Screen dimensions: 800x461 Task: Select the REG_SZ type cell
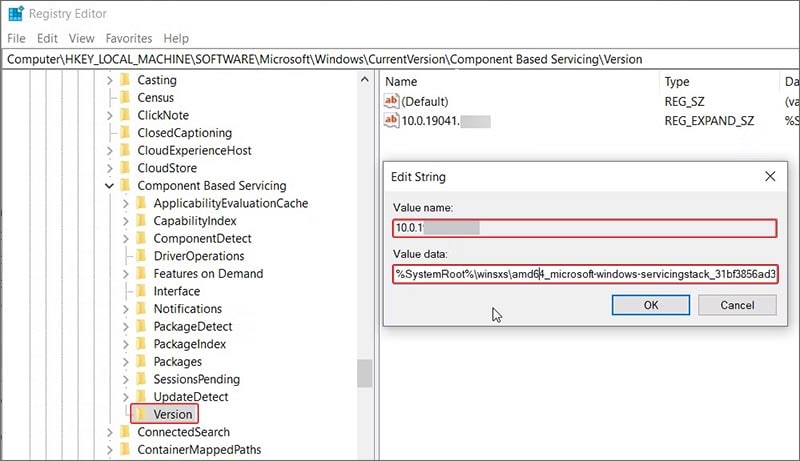[x=684, y=101]
